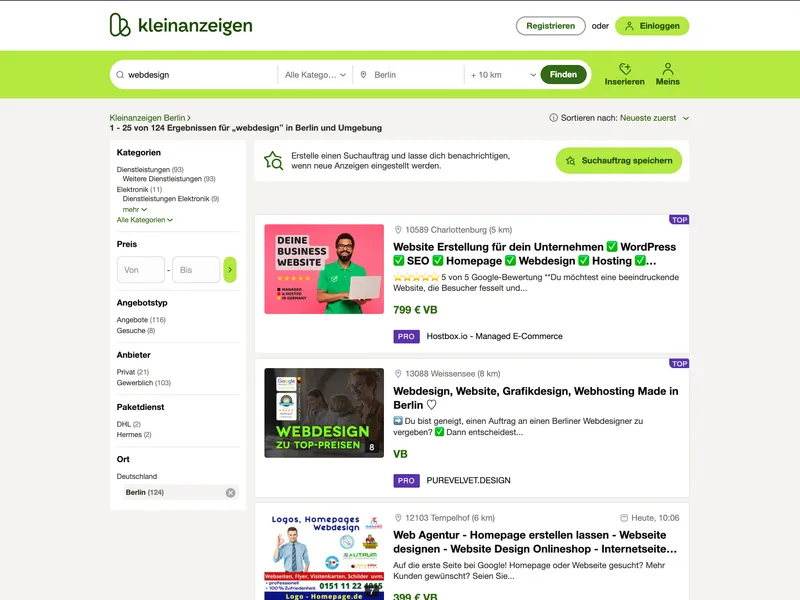This screenshot has height=600, width=800.
Task: Click the PRO badge for Hostbox.io
Action: pos(406,336)
